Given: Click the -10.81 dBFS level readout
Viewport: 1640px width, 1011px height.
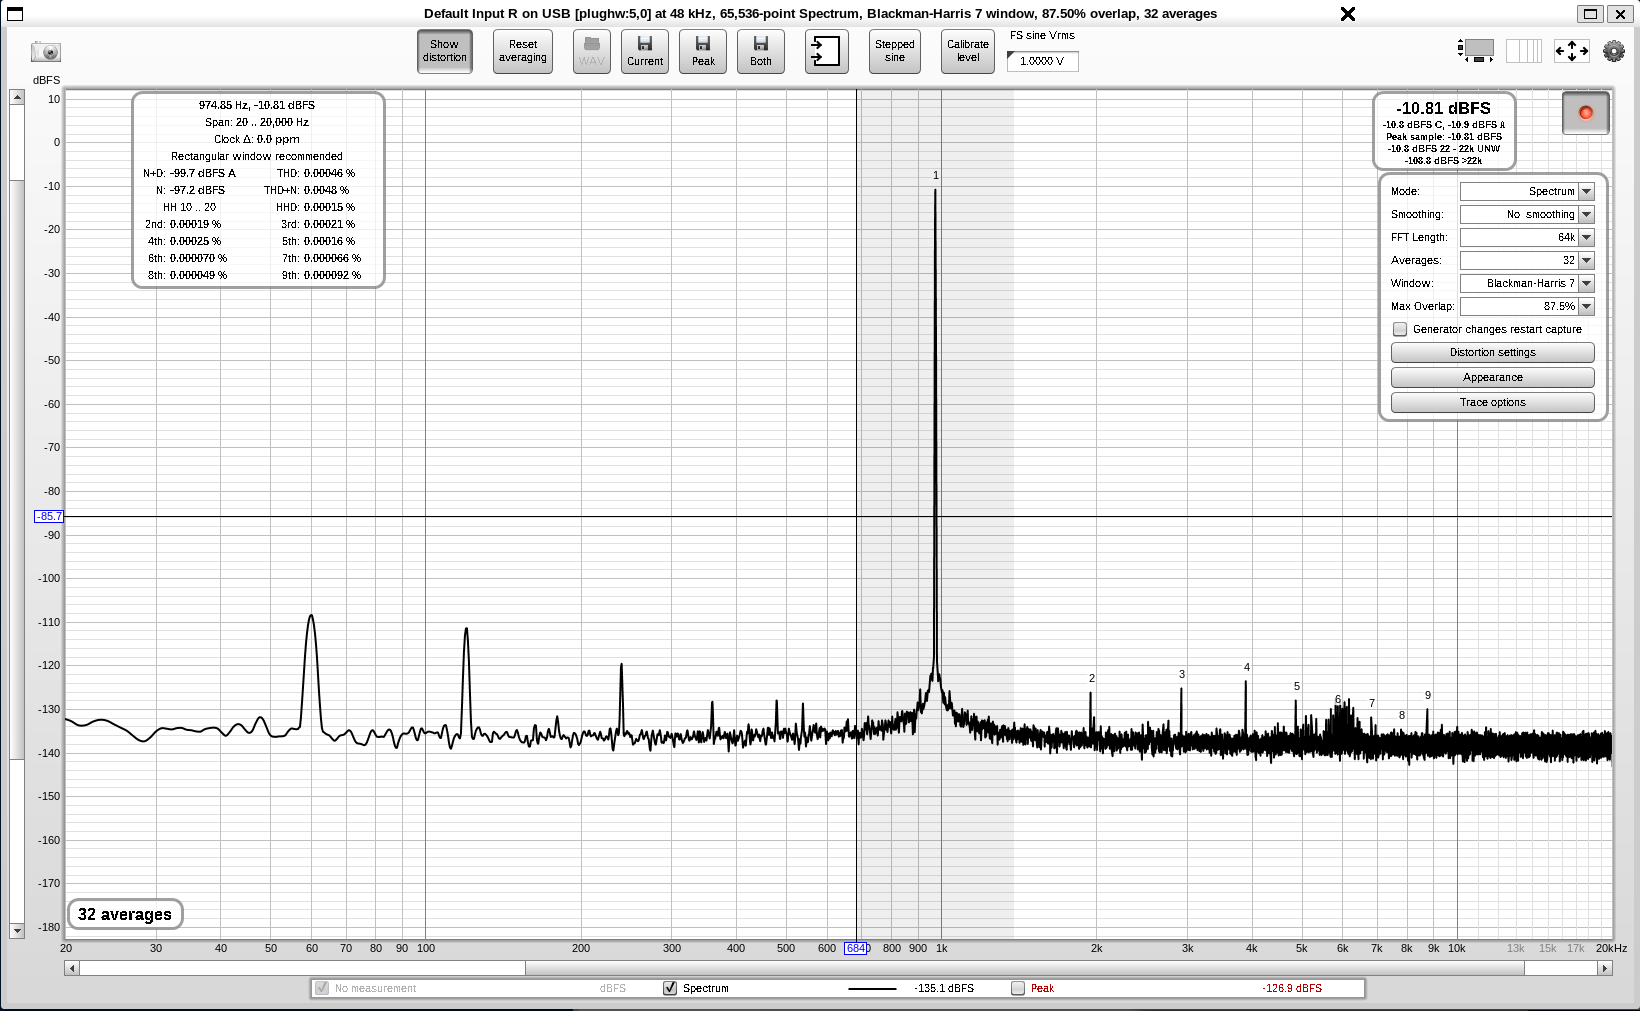Looking at the screenshot, I should point(1443,108).
